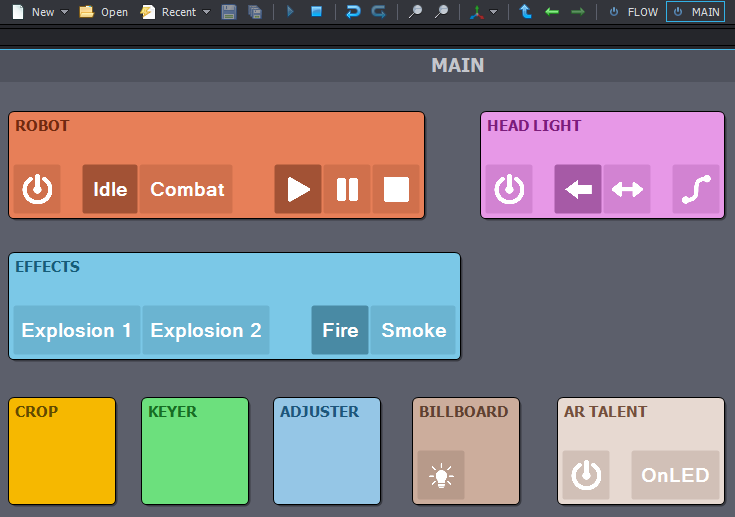The height and width of the screenshot is (517, 735).
Task: Click the Redo arrow icon
Action: point(379,12)
